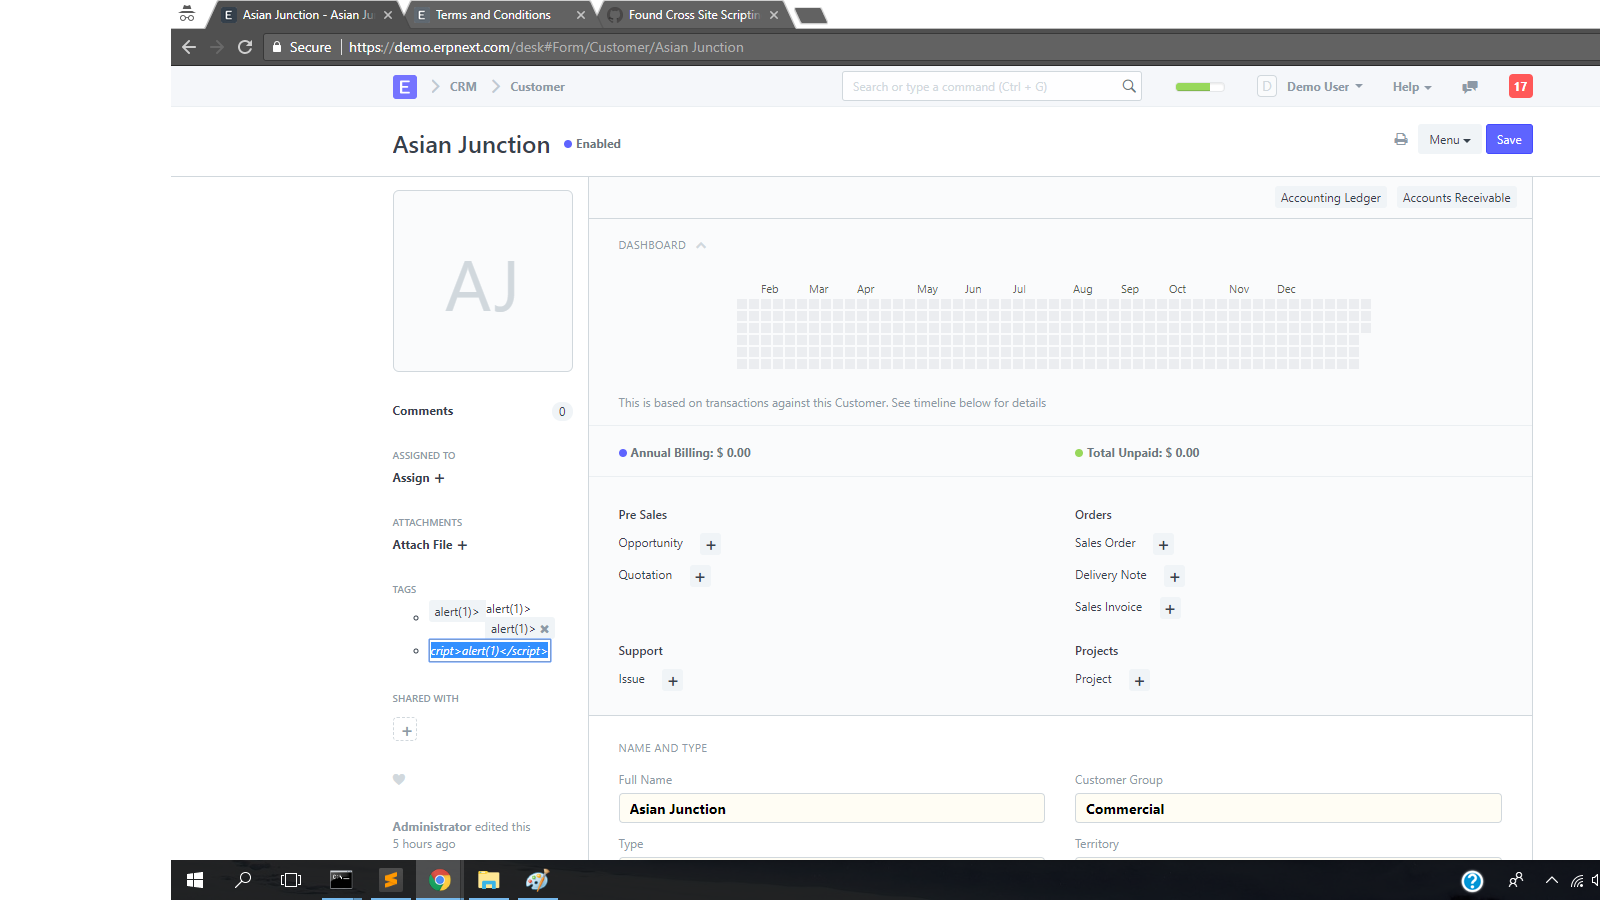Create a new Sales Order with plus icon
The width and height of the screenshot is (1600, 900).
tap(1163, 545)
